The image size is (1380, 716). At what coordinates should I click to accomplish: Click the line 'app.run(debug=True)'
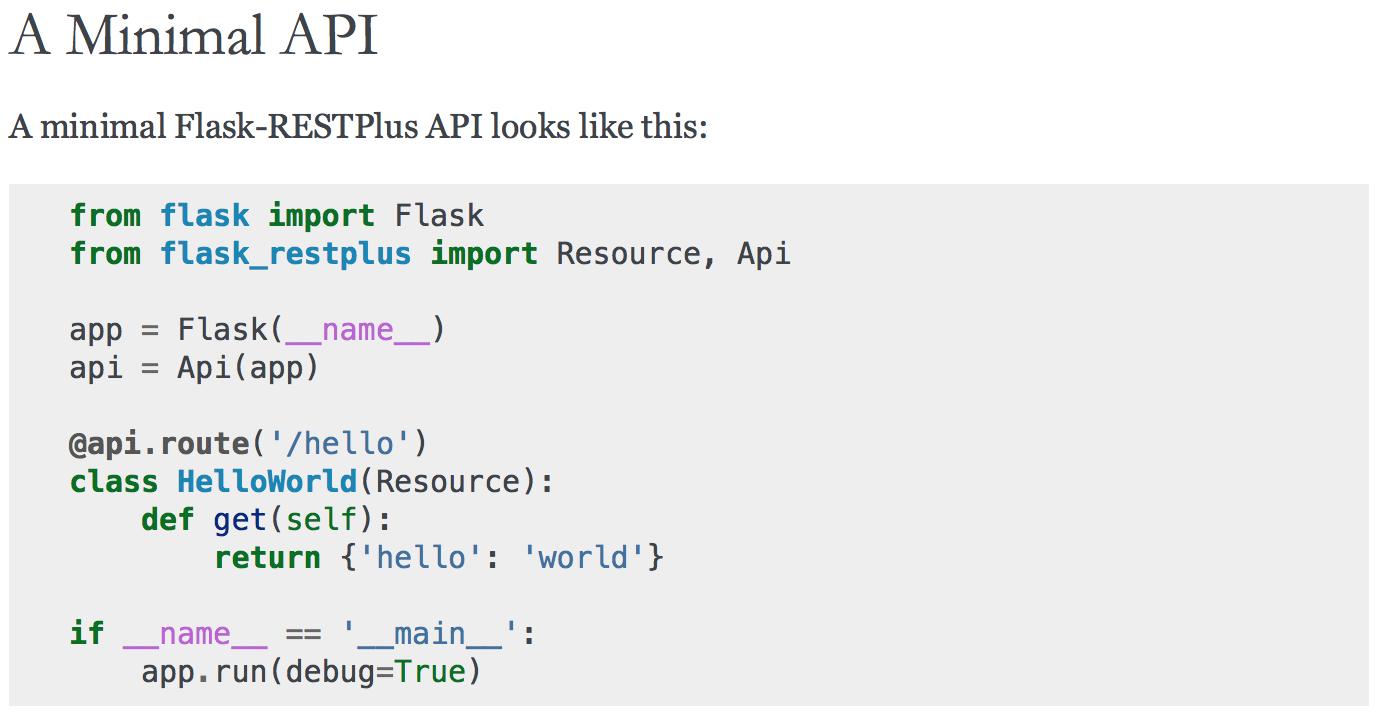(x=311, y=672)
